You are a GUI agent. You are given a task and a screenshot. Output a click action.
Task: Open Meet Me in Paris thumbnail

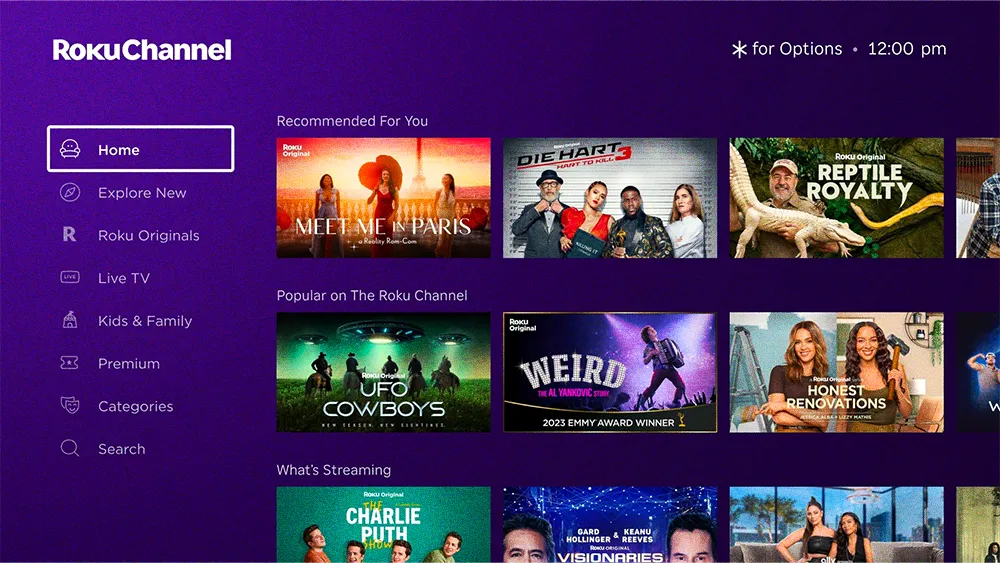click(383, 198)
